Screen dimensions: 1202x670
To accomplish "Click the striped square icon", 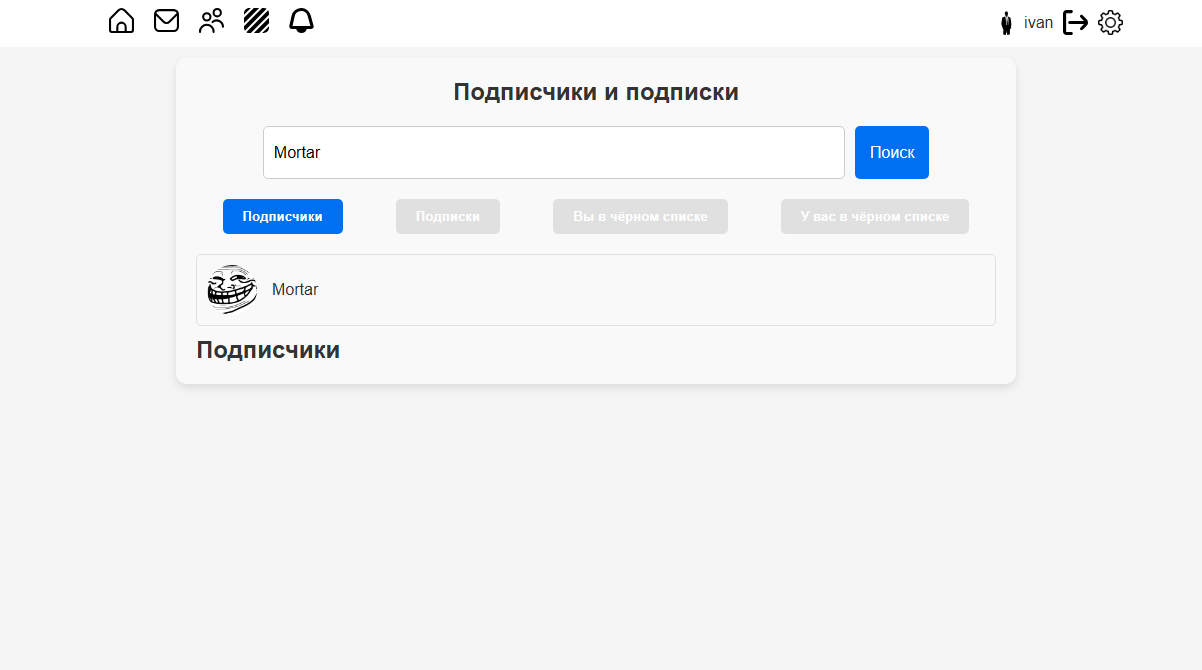I will 257,21.
